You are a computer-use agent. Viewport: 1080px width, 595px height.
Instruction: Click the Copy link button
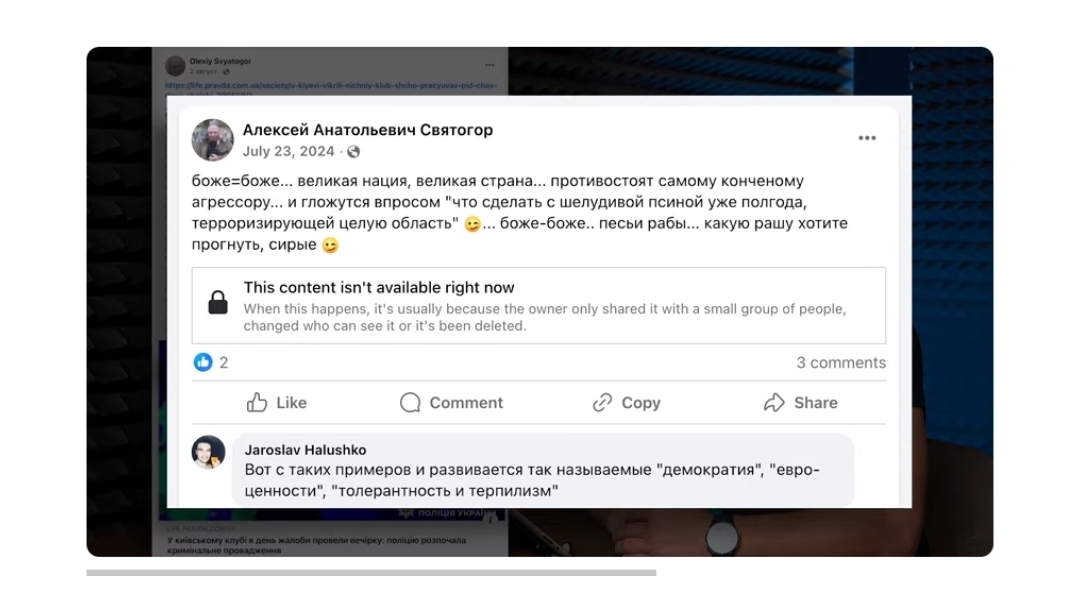626,402
